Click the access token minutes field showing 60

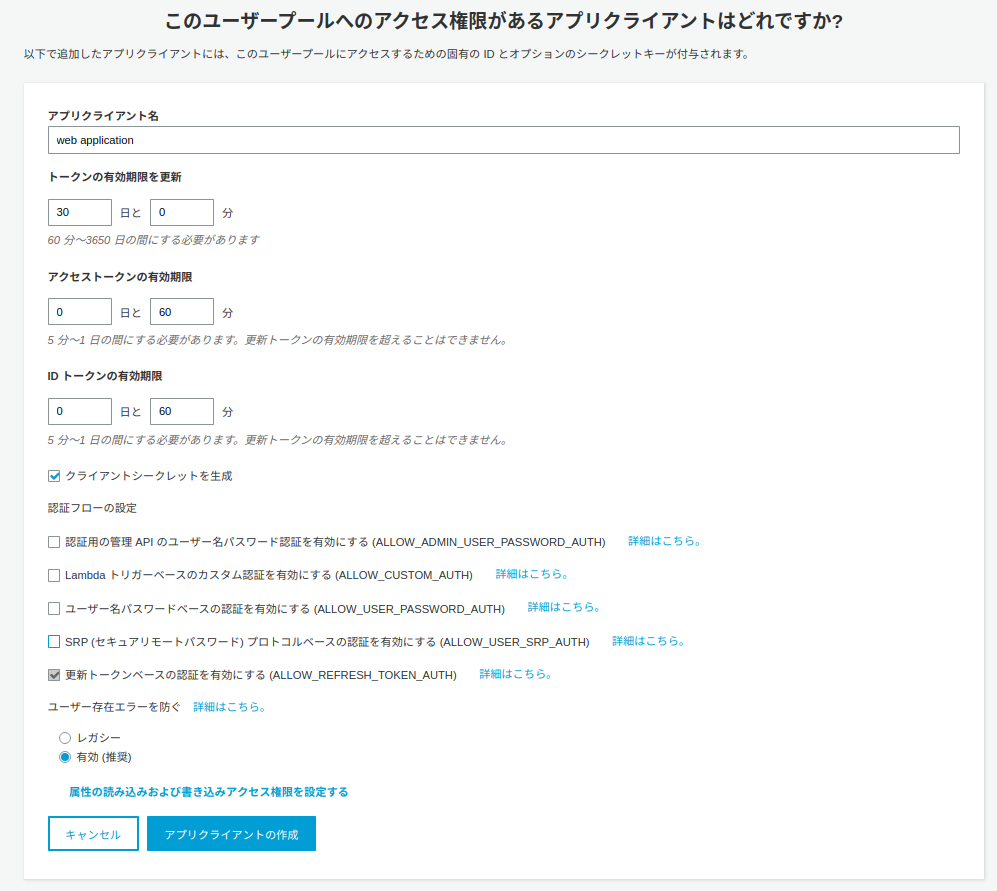[181, 311]
